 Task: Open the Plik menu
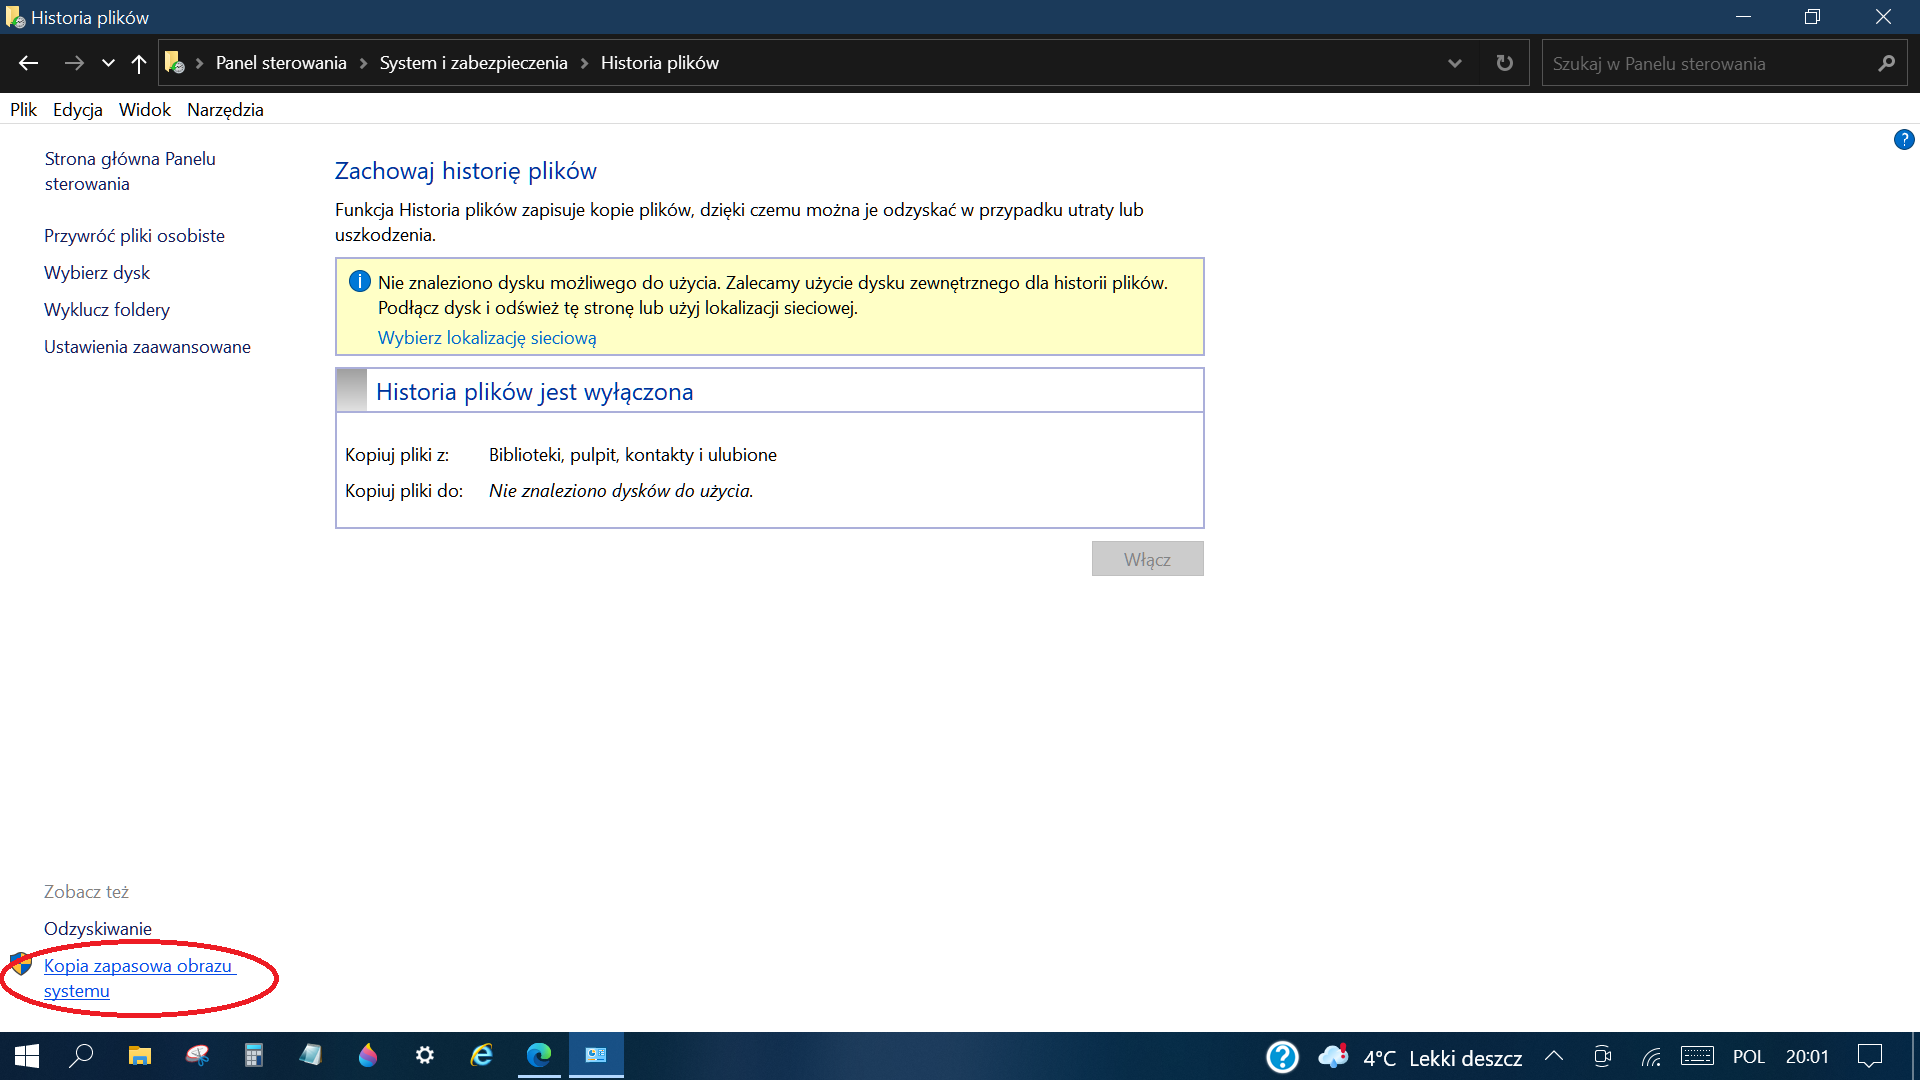coord(22,109)
